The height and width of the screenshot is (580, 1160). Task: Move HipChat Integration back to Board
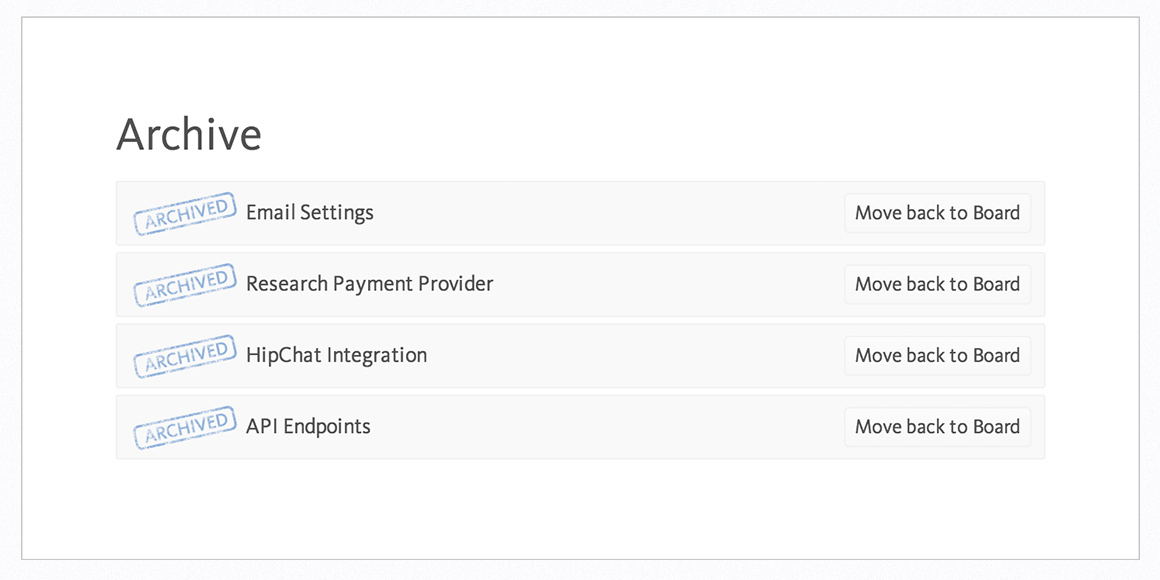pyautogui.click(x=937, y=356)
